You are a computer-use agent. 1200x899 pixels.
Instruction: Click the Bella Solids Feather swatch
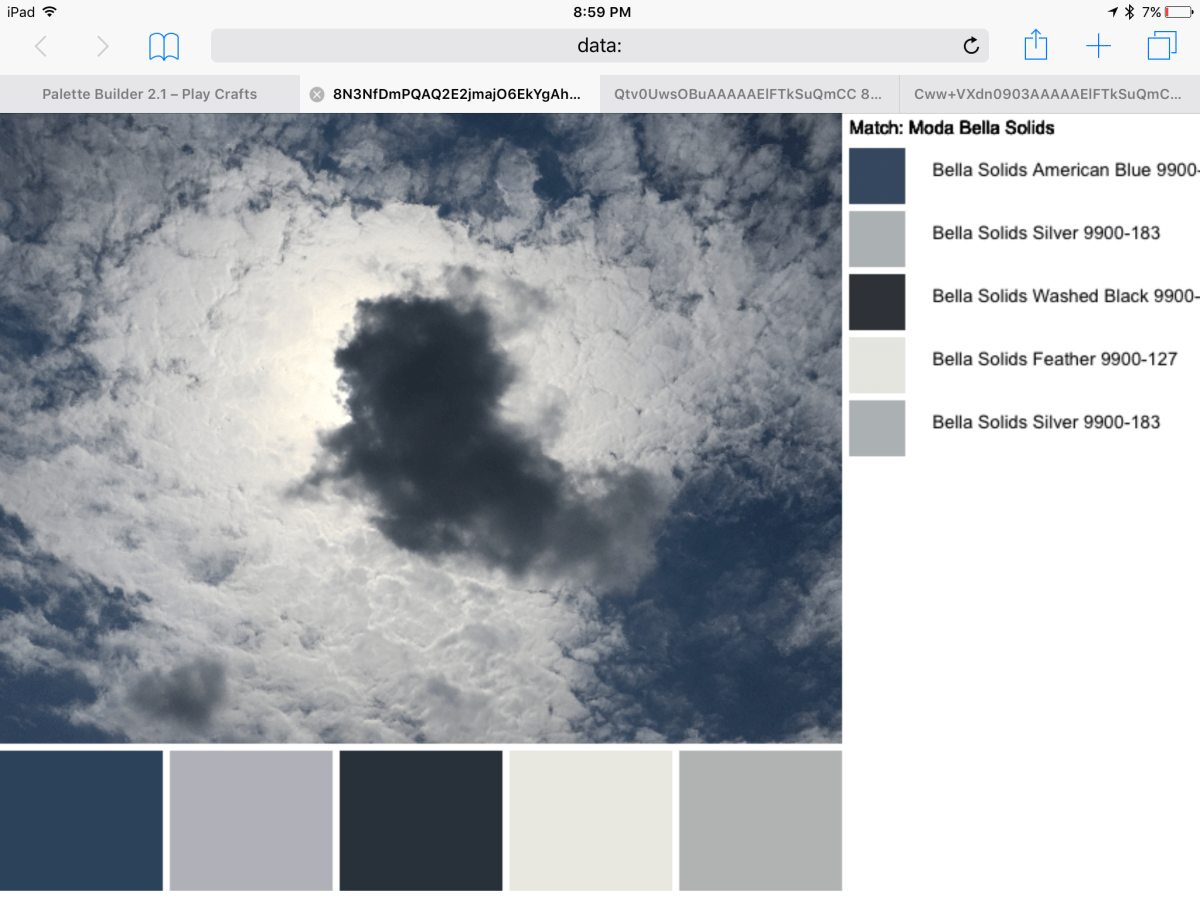877,365
